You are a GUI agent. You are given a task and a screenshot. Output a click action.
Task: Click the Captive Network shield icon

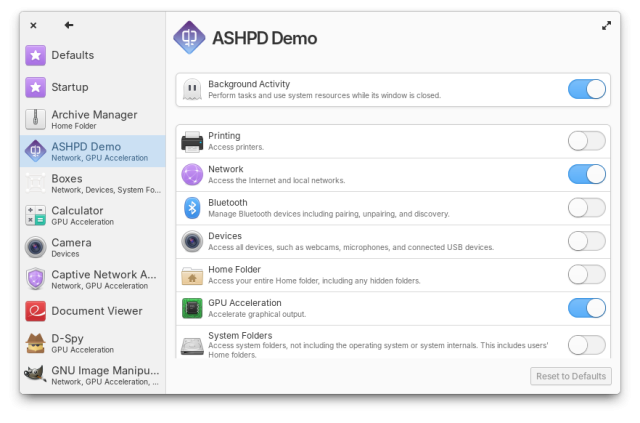tap(36, 279)
